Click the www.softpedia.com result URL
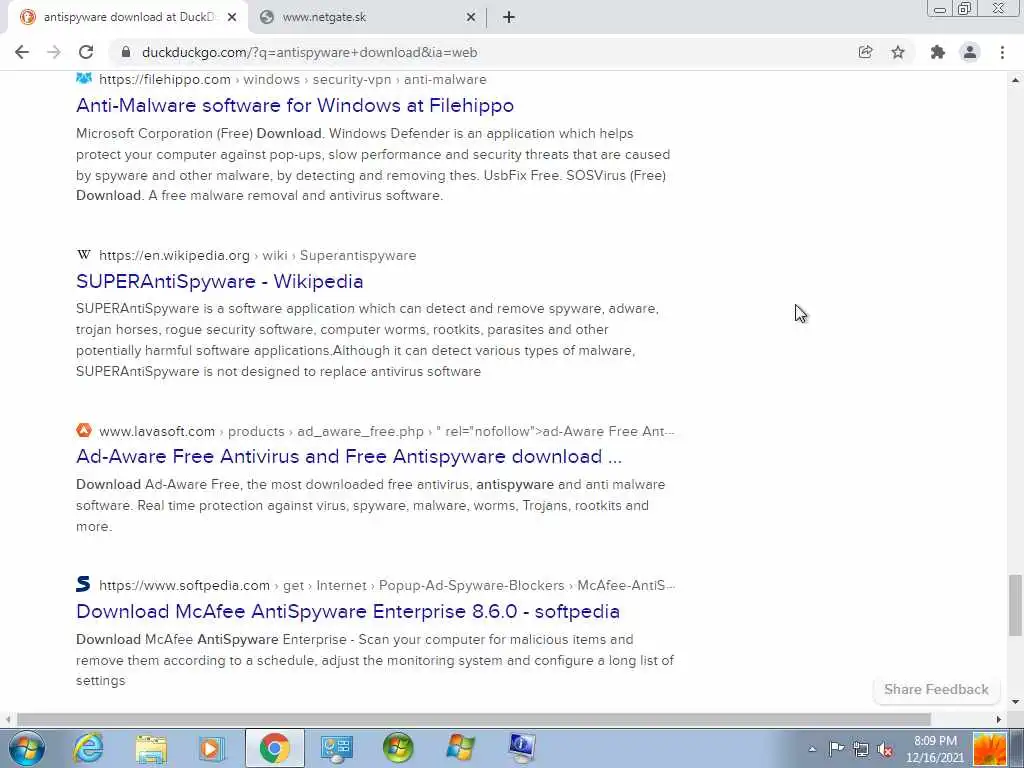Image resolution: width=1024 pixels, height=768 pixels. pyautogui.click(x=387, y=585)
